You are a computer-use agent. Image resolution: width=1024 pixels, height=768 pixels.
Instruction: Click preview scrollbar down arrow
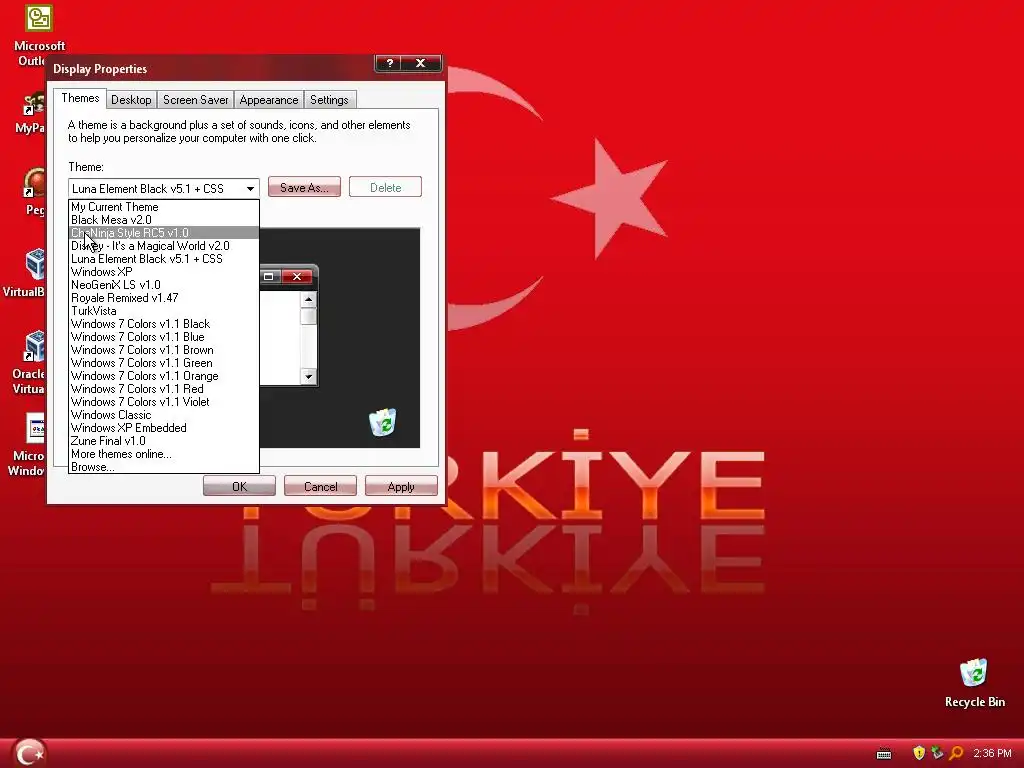[308, 376]
